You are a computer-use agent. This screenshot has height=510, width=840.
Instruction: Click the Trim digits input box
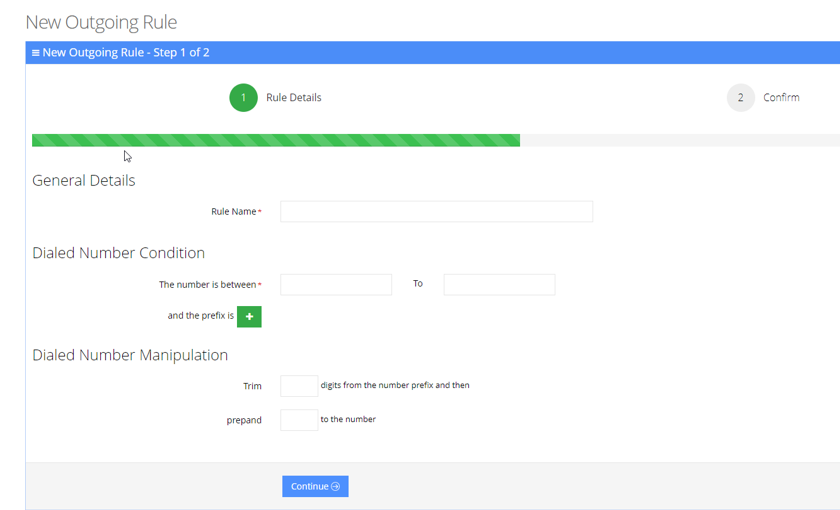tap(299, 386)
